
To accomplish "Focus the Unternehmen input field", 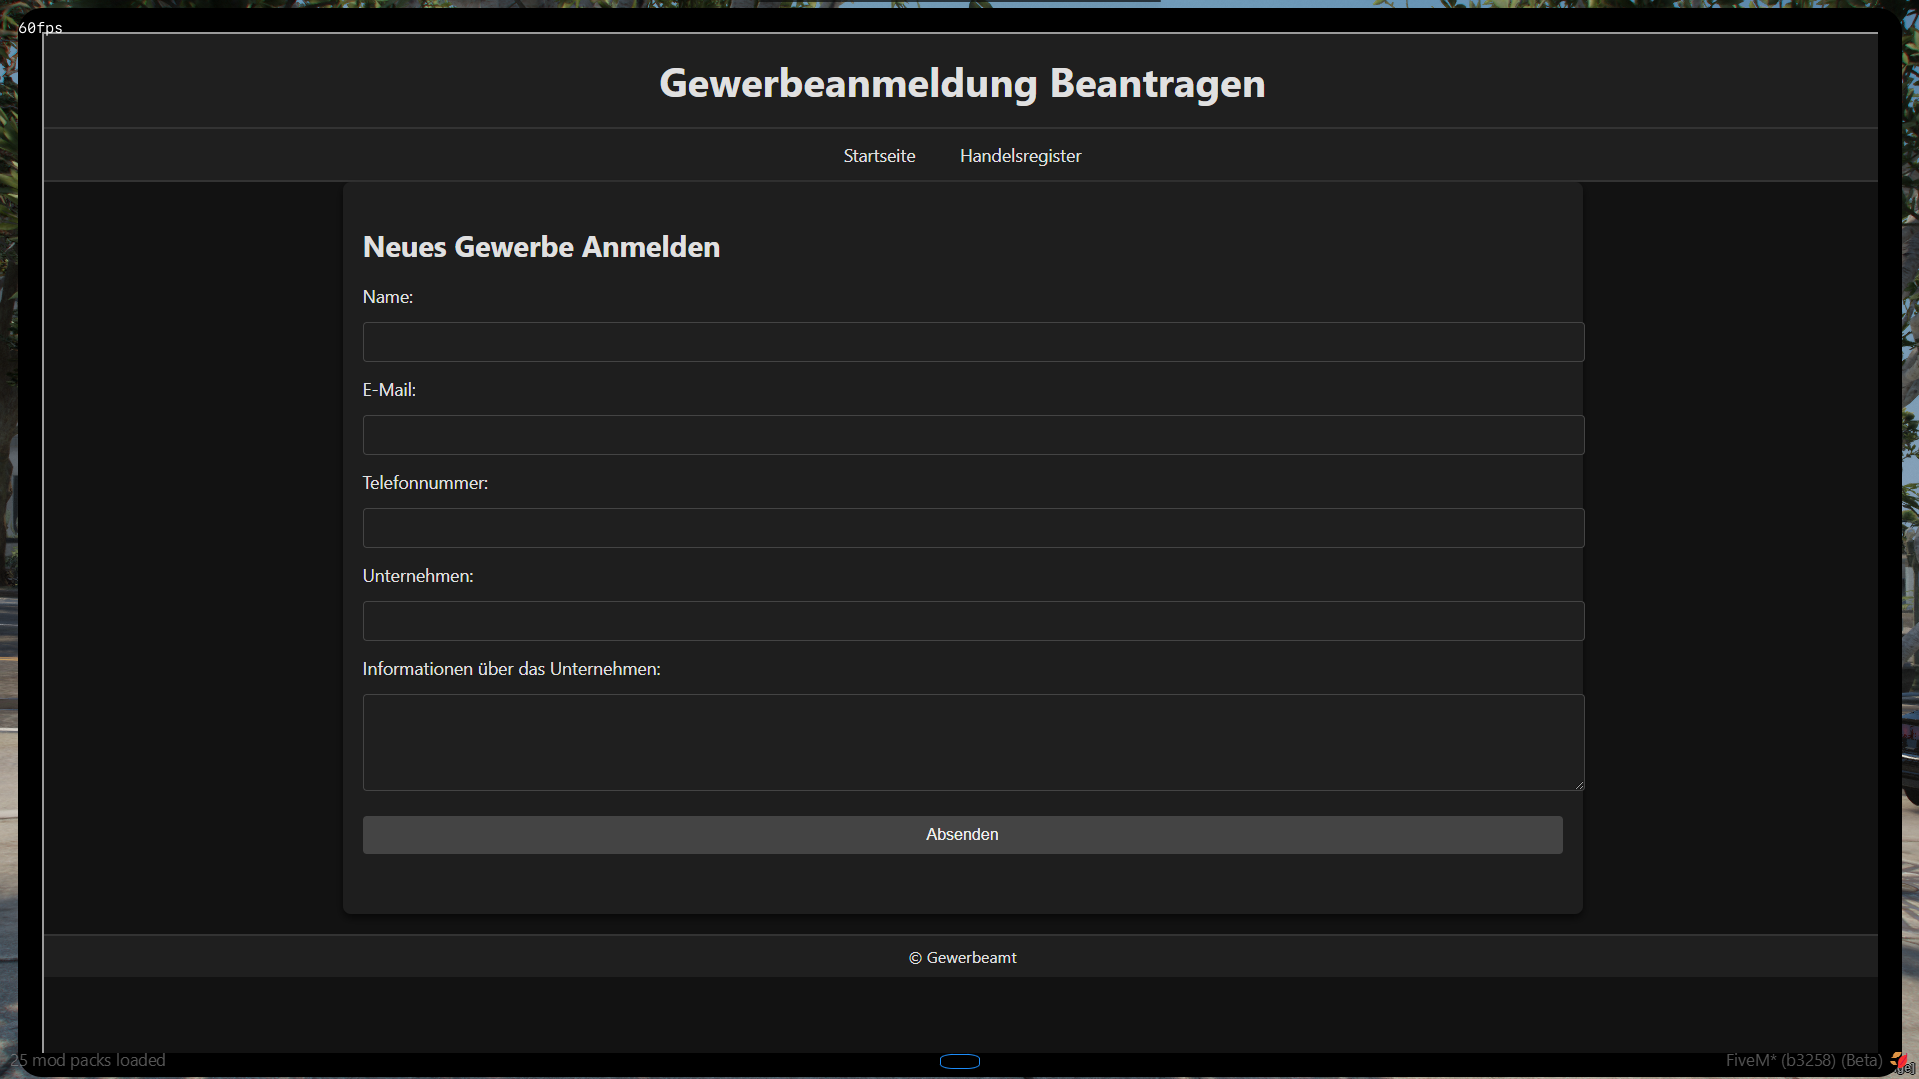I will (x=973, y=621).
